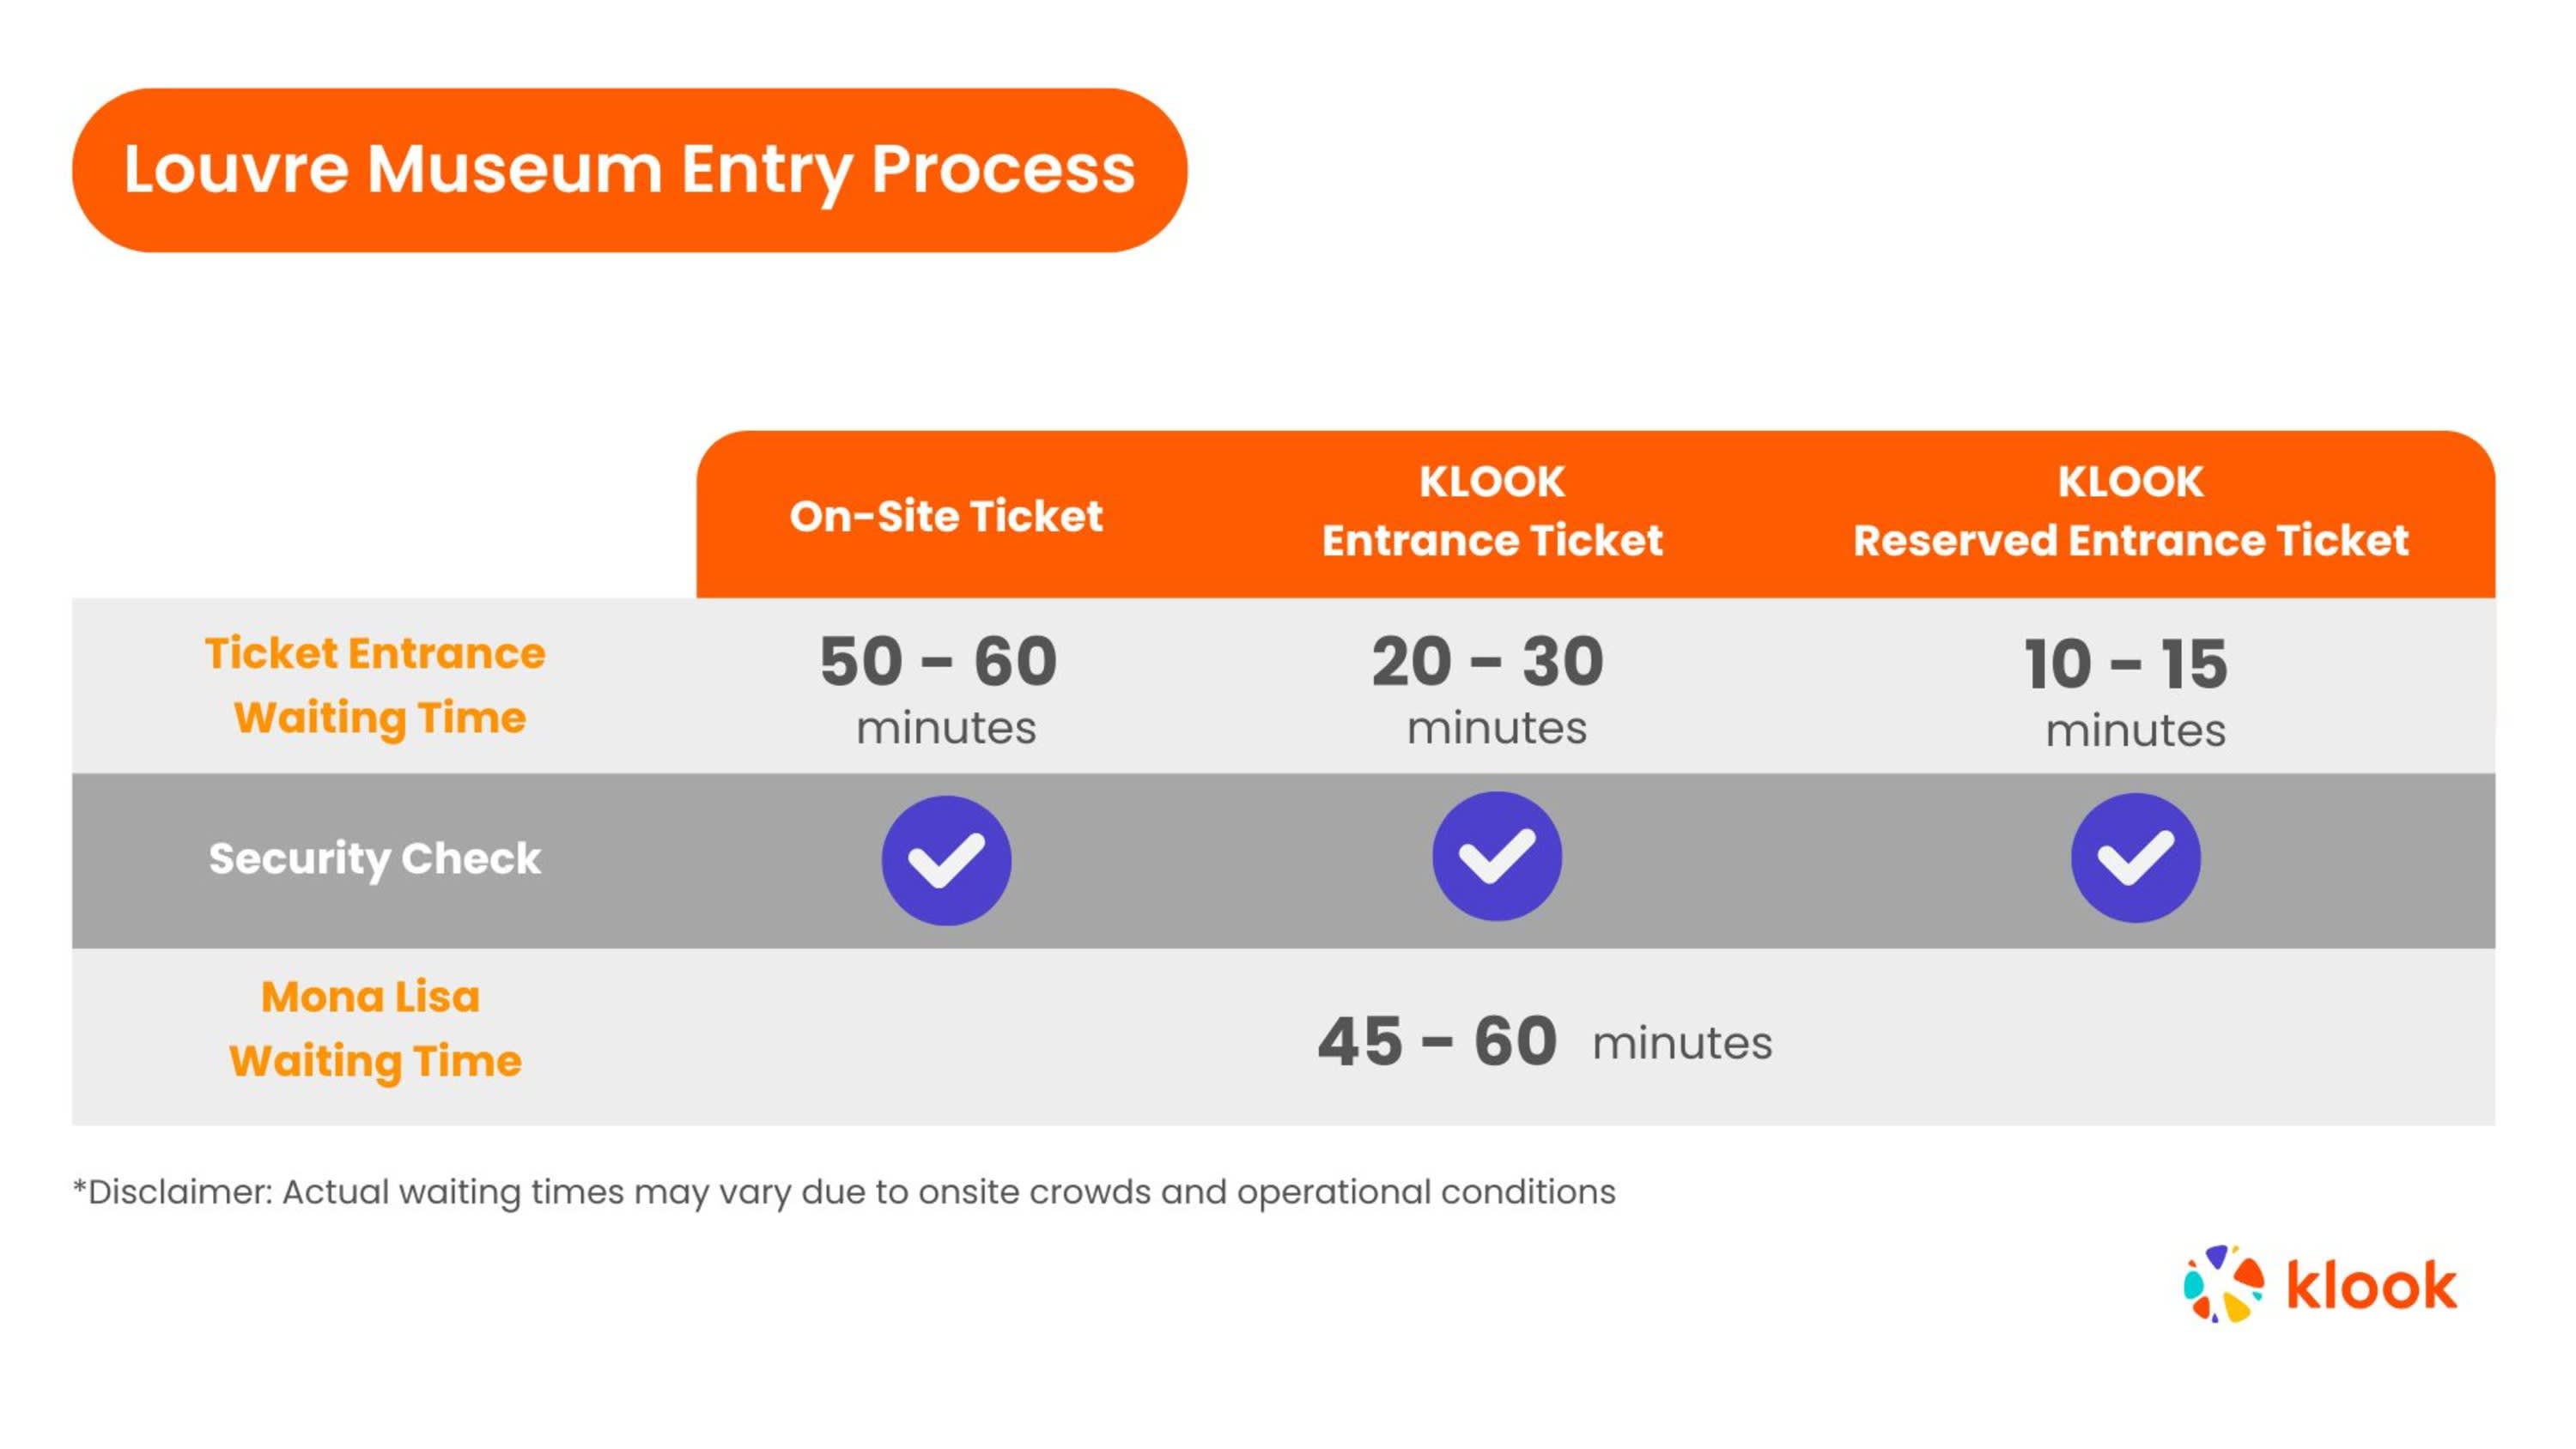Click the Ticket Entrance Waiting Time row label
Image resolution: width=2576 pixels, height=1449 pixels.
[376, 686]
